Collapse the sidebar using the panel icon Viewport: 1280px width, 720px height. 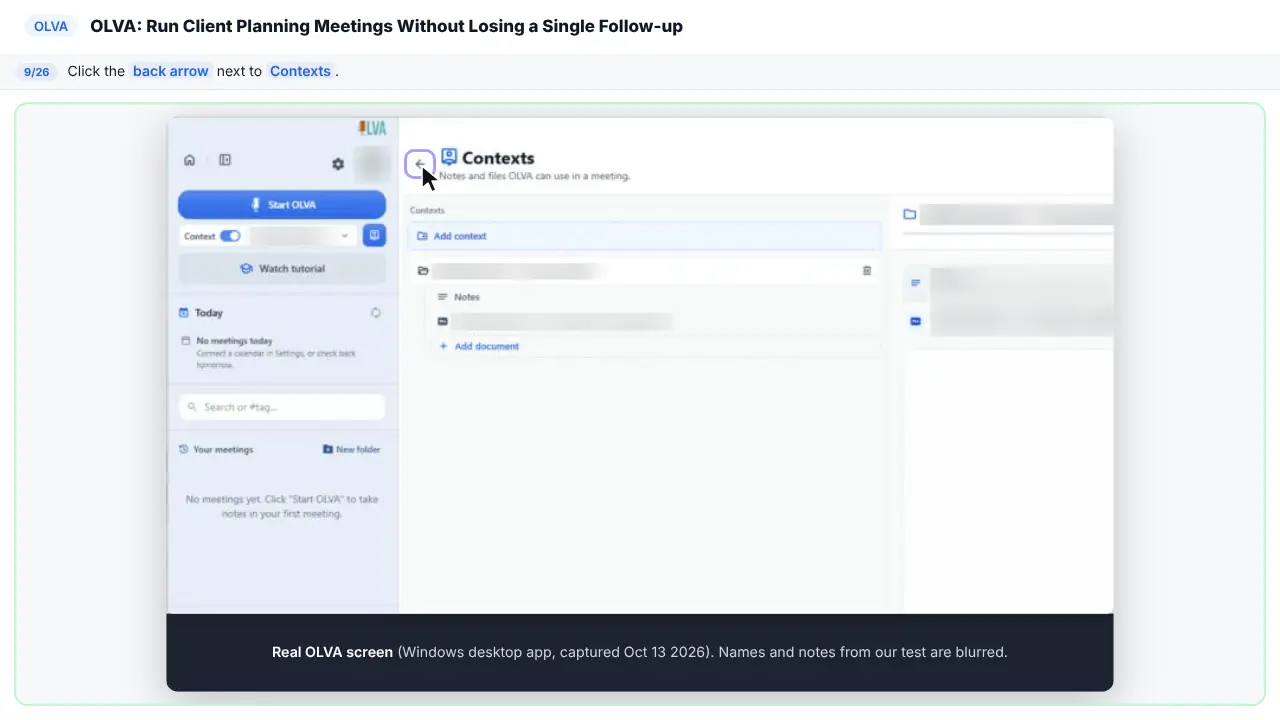point(225,160)
